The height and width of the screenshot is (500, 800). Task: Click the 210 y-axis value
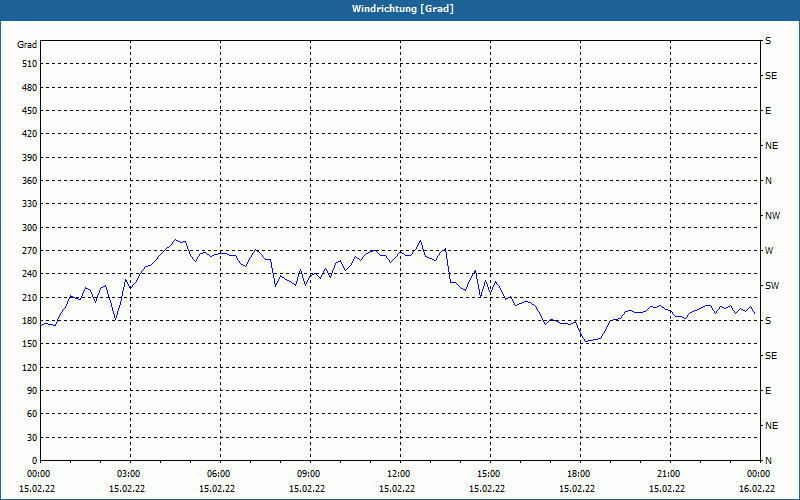tap(29, 297)
